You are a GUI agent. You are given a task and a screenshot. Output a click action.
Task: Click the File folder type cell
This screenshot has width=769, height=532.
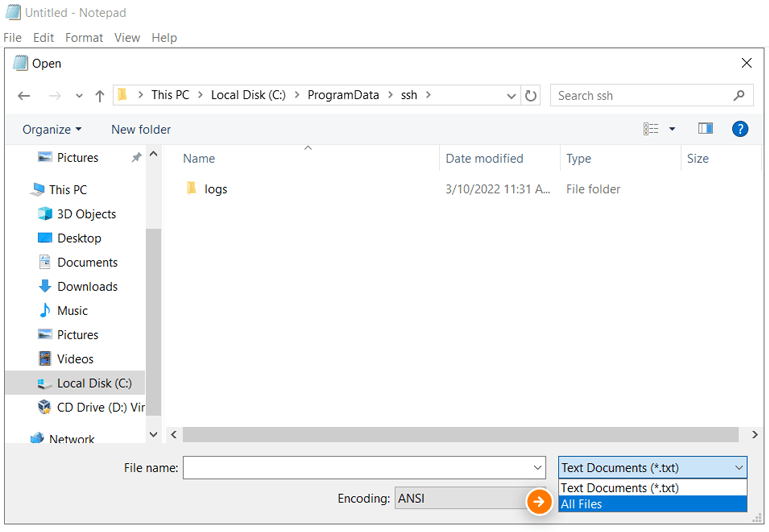593,189
